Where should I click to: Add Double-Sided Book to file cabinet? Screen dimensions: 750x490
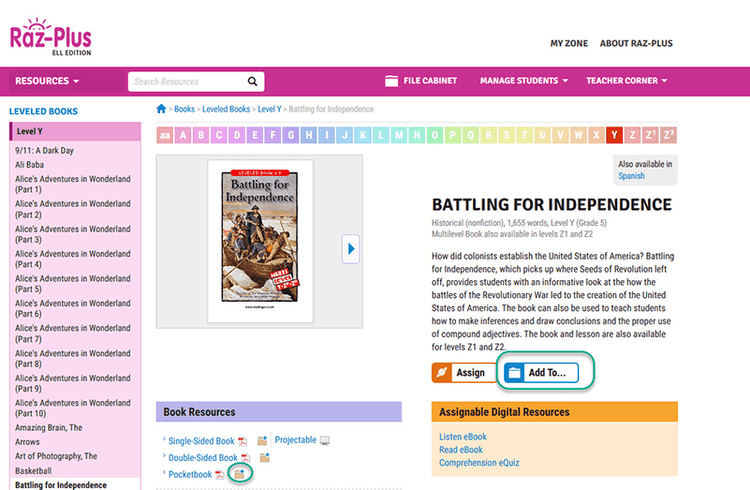pyautogui.click(x=265, y=457)
